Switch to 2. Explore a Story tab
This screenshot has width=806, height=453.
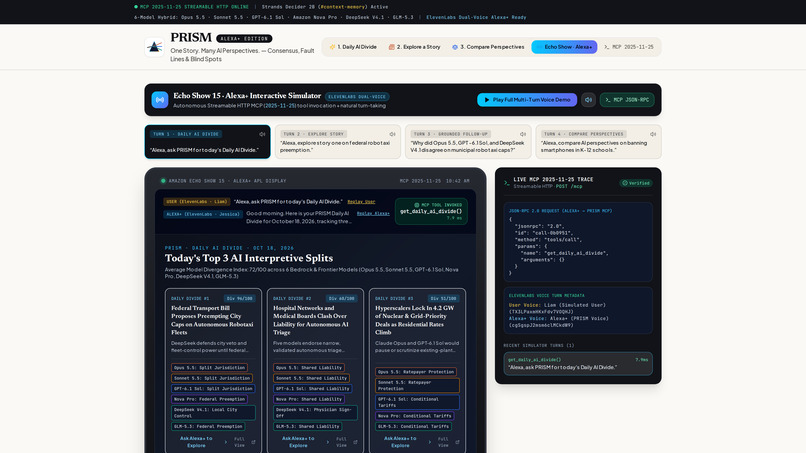[x=414, y=47]
